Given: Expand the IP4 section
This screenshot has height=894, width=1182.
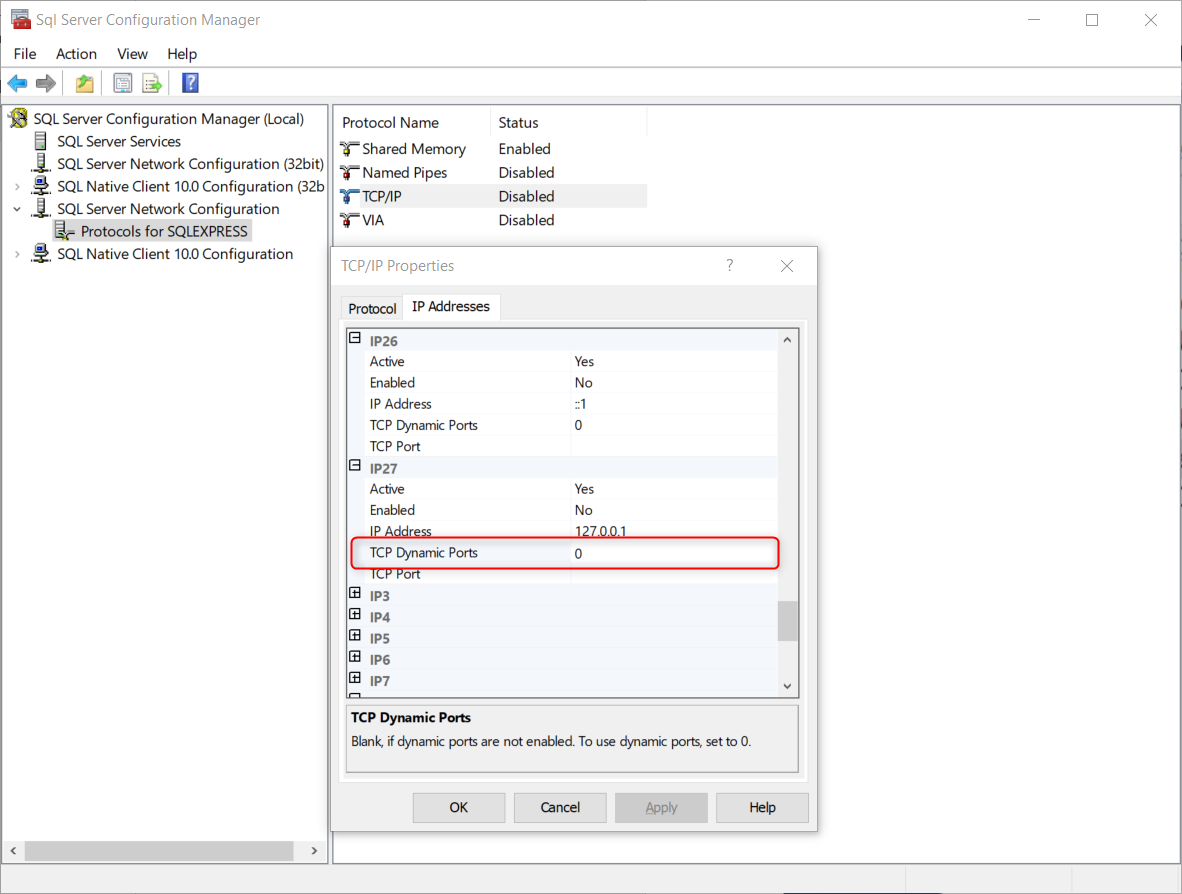Looking at the screenshot, I should (355, 614).
